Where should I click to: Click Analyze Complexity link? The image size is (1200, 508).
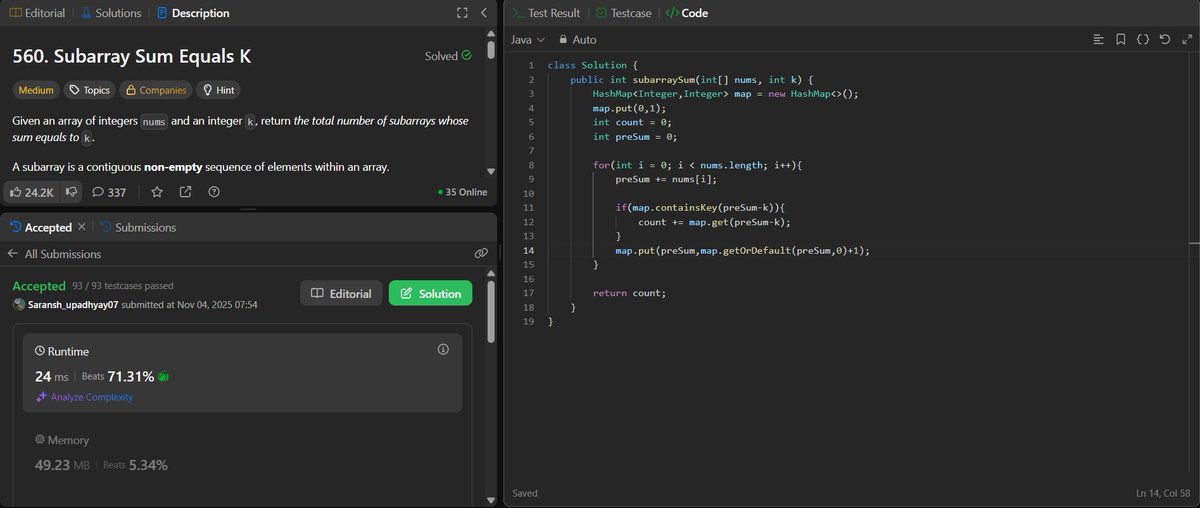pyautogui.click(x=84, y=397)
